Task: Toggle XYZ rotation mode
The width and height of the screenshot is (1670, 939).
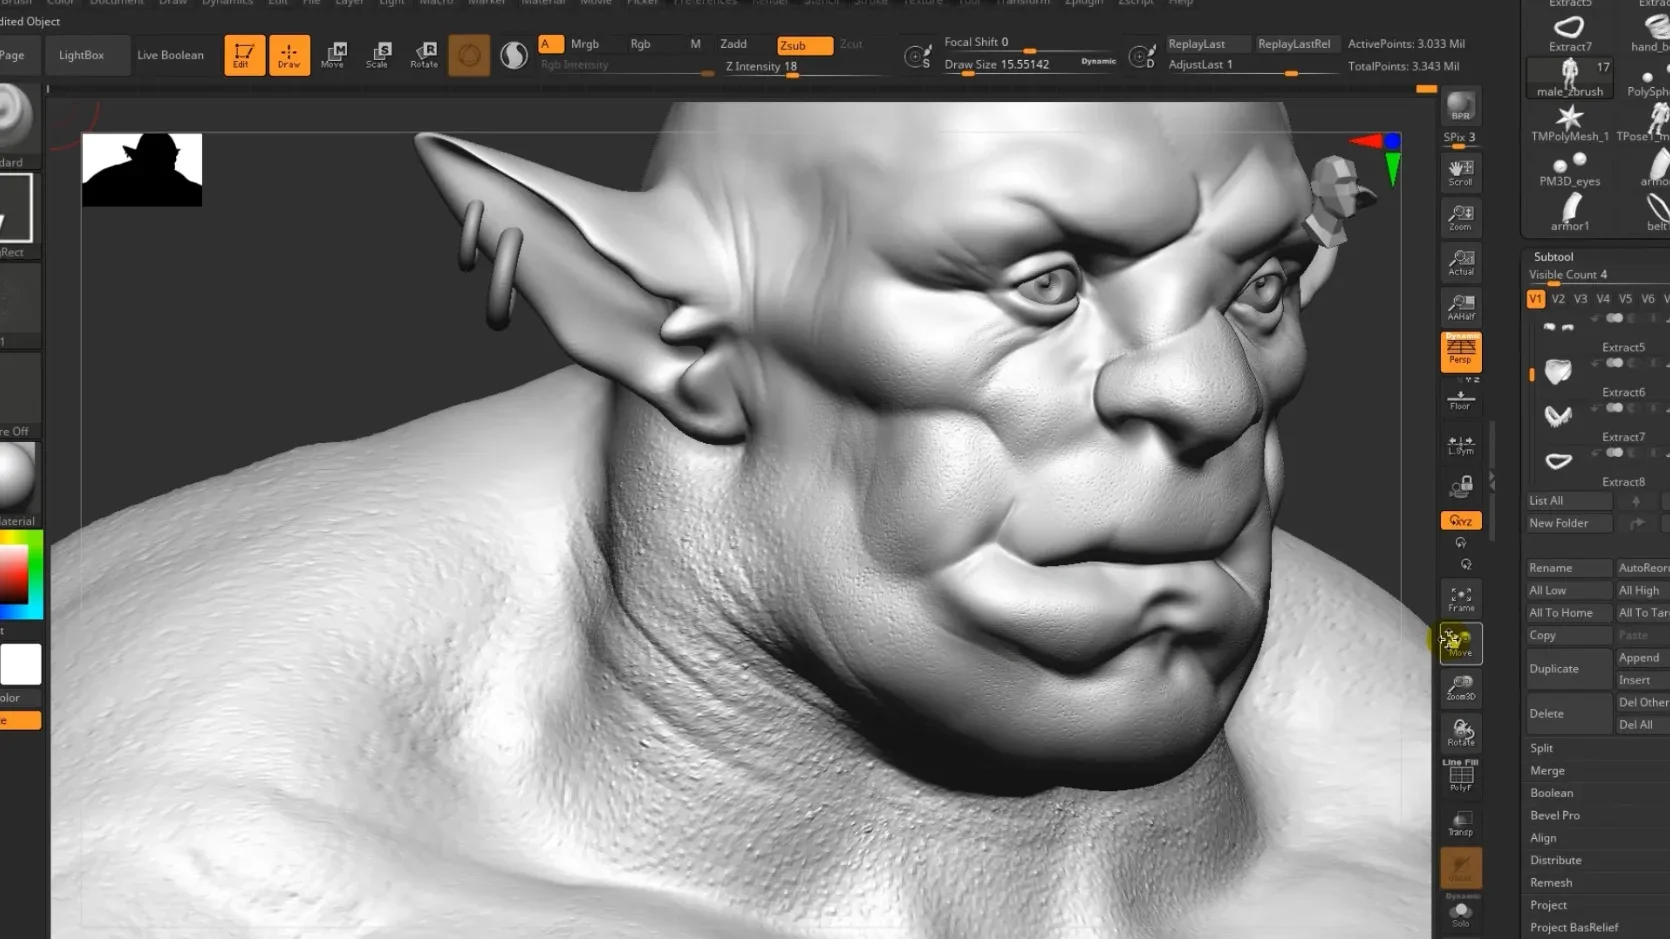Action: click(x=1461, y=521)
